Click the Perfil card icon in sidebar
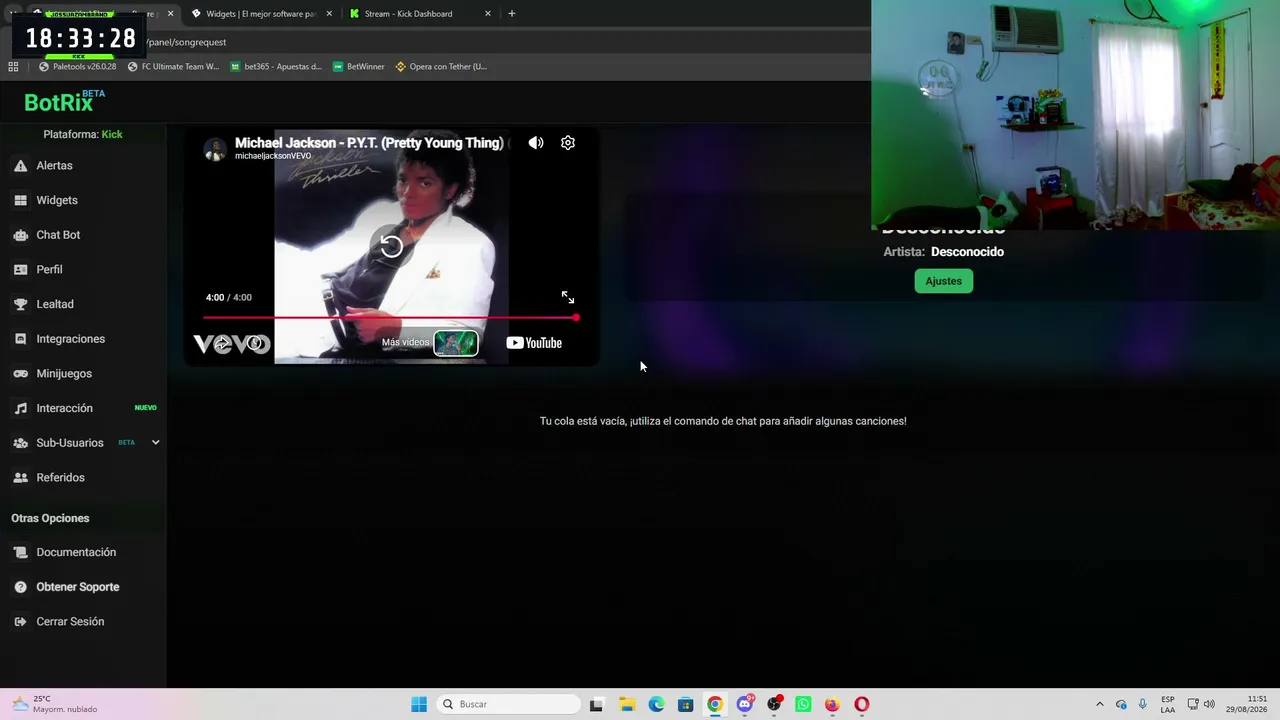The width and height of the screenshot is (1280, 720). [x=20, y=270]
